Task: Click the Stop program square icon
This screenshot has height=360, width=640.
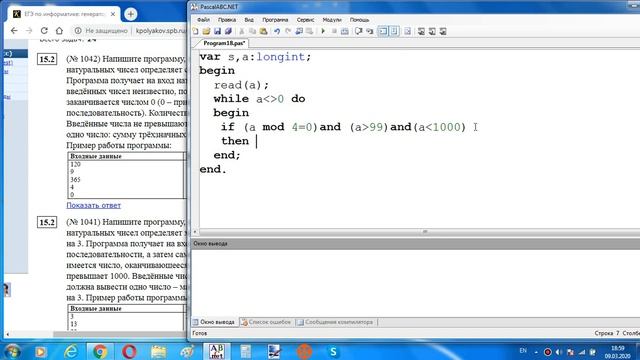Action: click(x=334, y=31)
